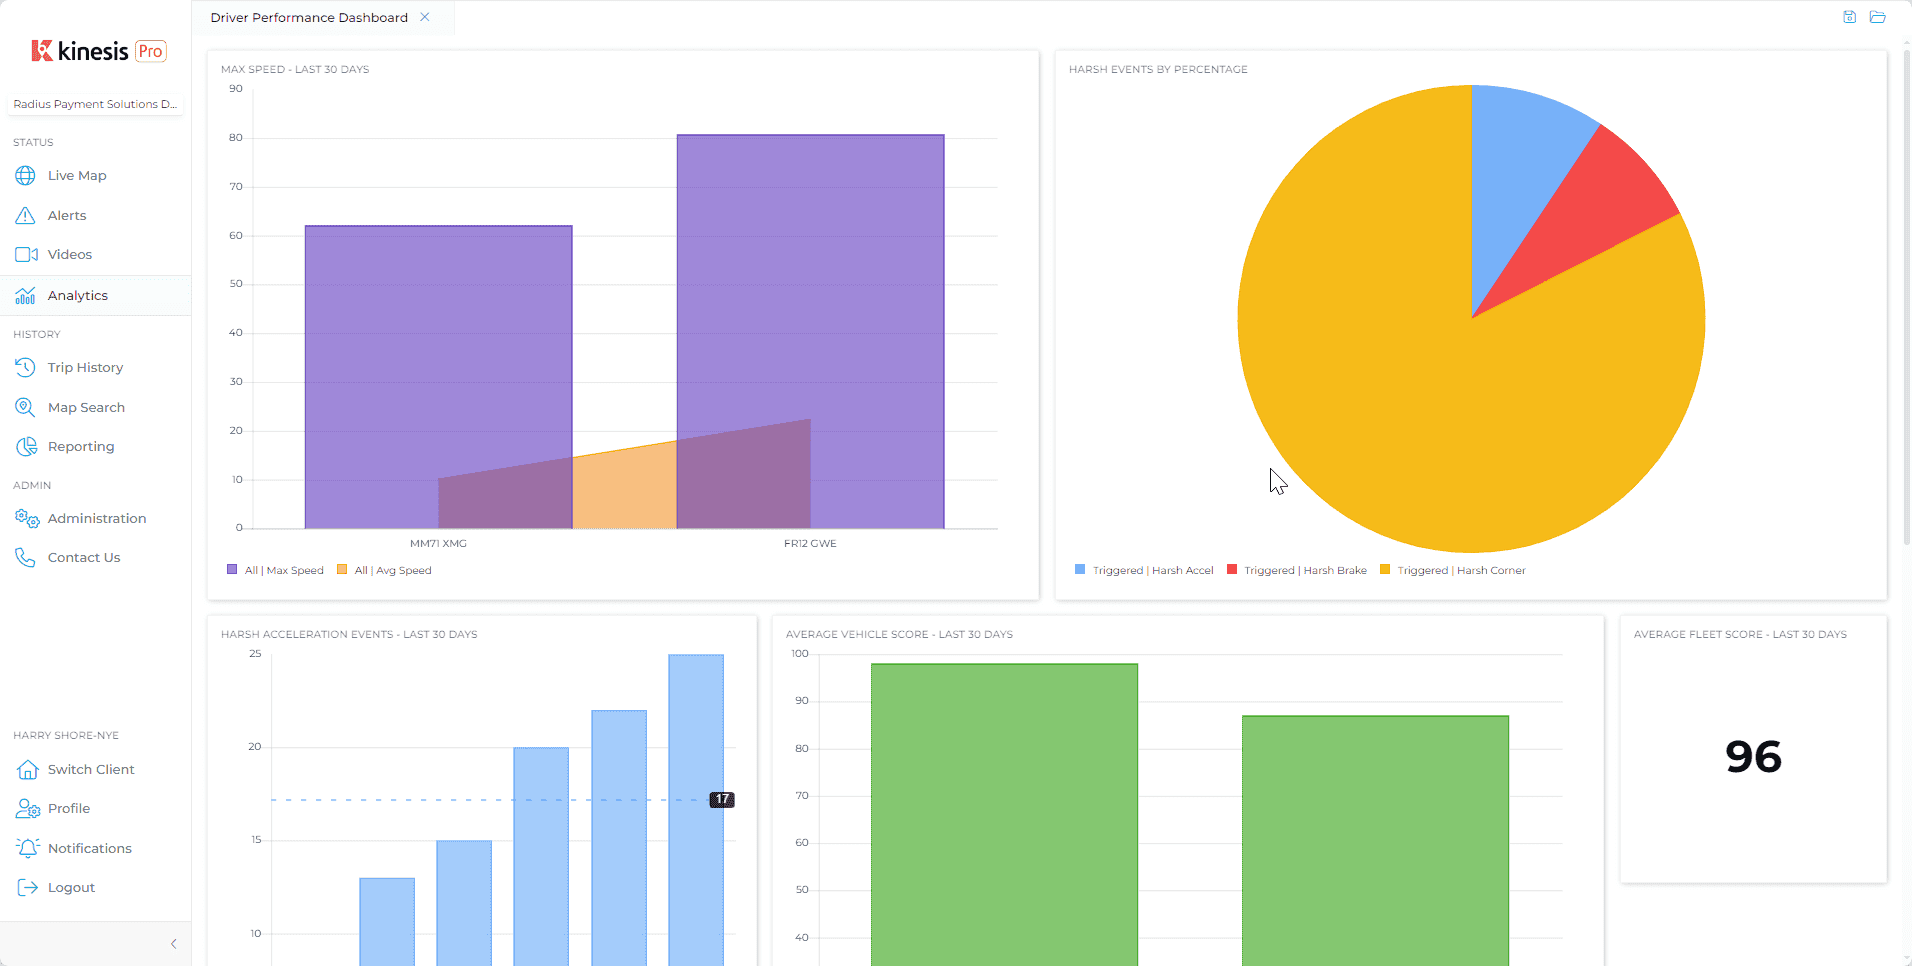Click the Trip History clock icon
Screen dimensions: 1912x966
[x=26, y=368]
